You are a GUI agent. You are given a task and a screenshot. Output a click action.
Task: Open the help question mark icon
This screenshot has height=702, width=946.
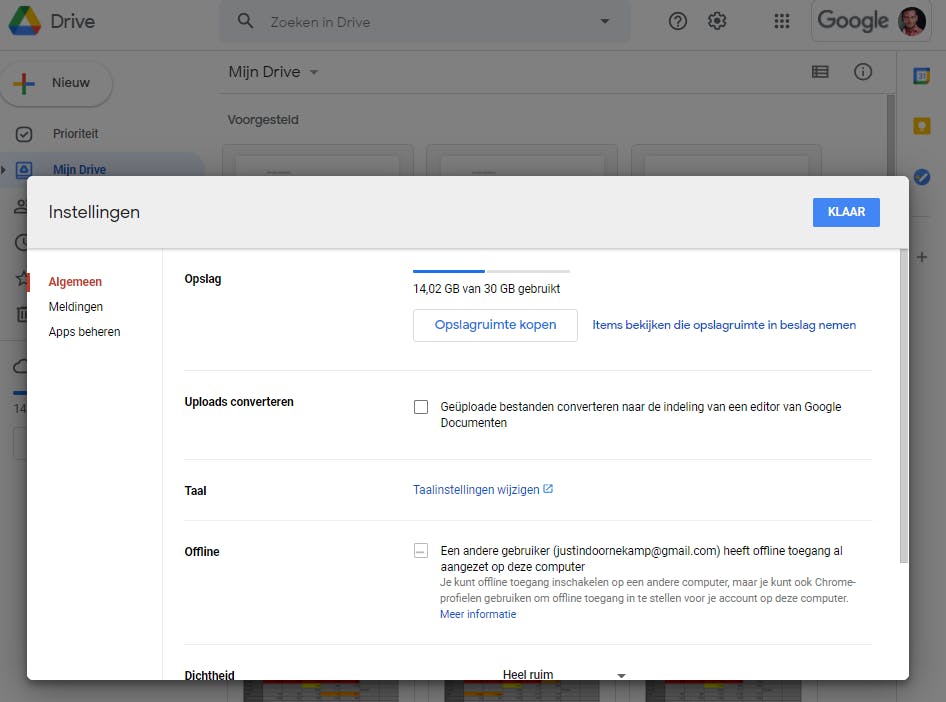tap(678, 22)
